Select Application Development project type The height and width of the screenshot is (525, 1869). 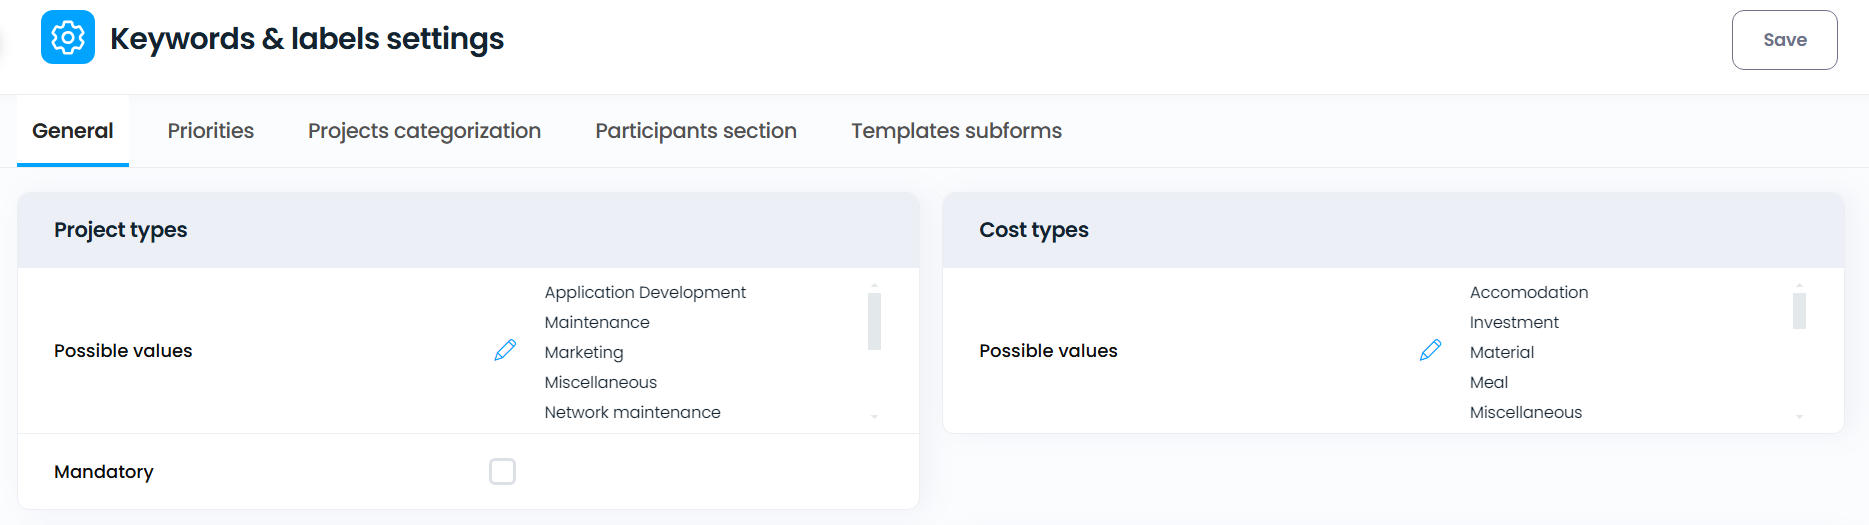pyautogui.click(x=645, y=292)
